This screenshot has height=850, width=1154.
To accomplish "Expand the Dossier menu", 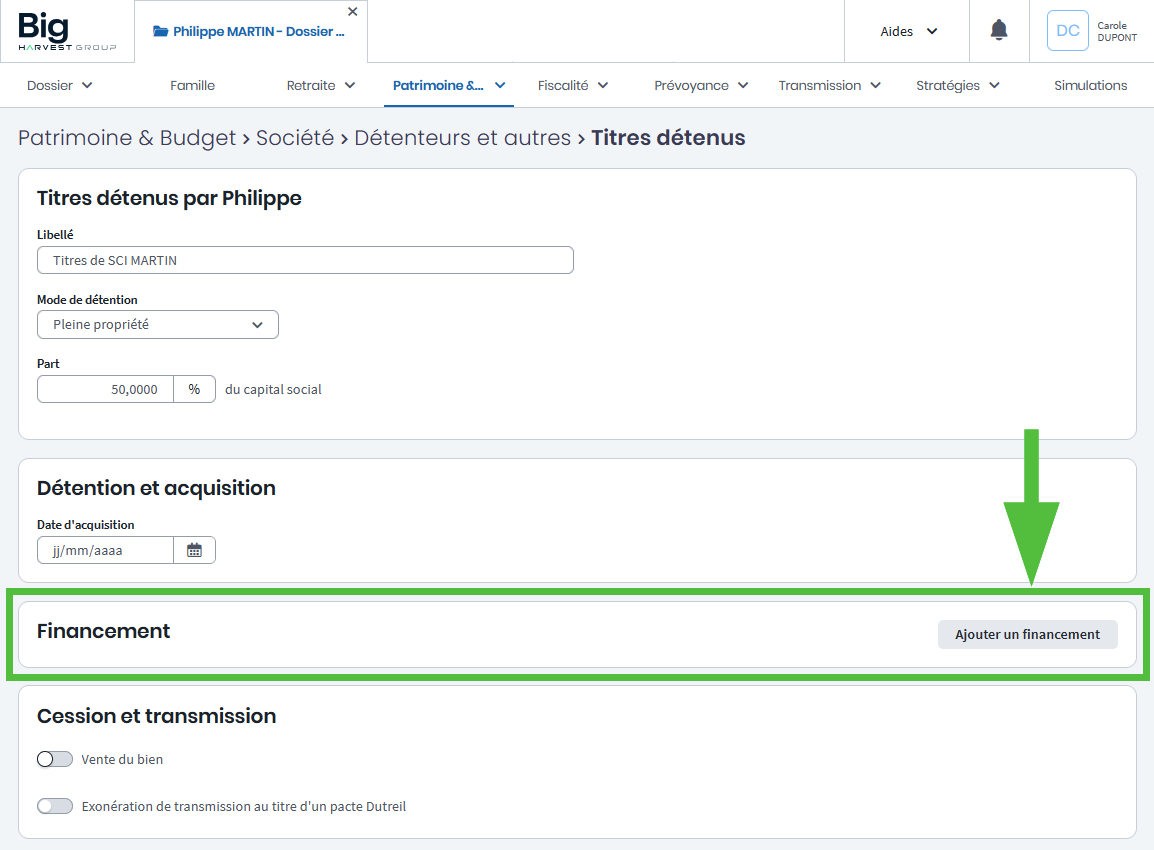I will point(60,85).
